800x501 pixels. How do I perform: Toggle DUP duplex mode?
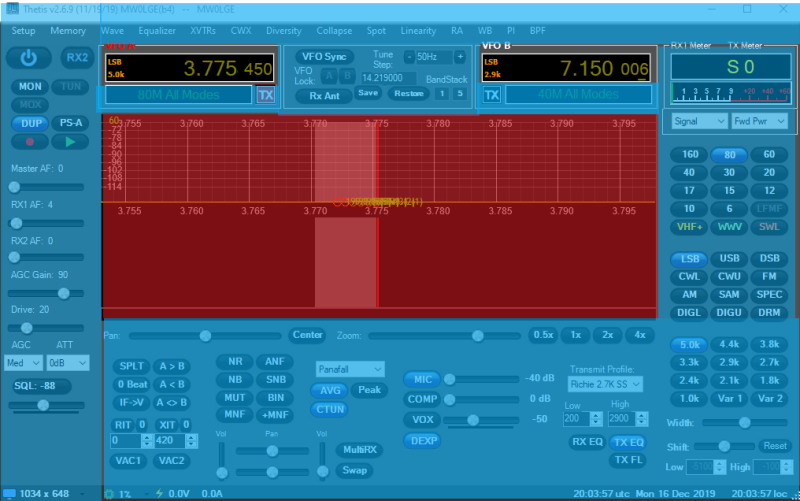[x=31, y=123]
